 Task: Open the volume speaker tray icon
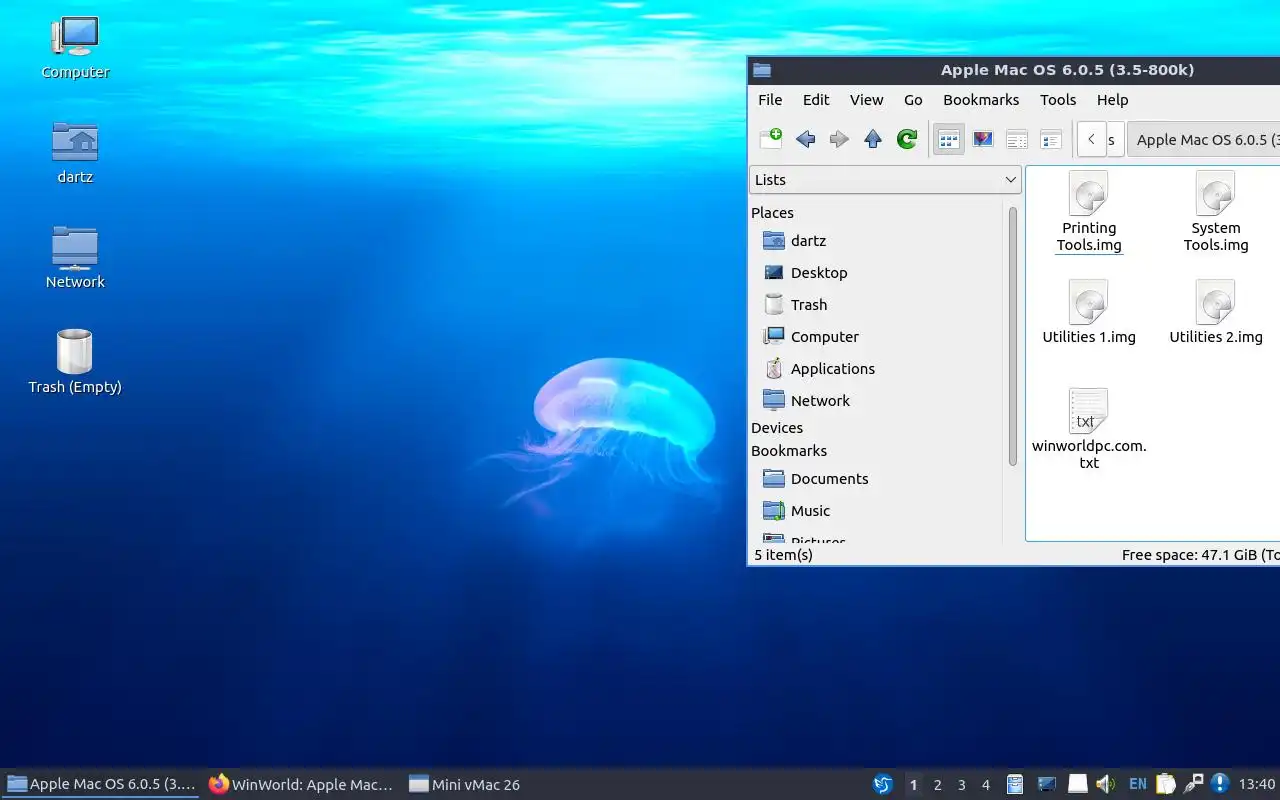click(1106, 785)
